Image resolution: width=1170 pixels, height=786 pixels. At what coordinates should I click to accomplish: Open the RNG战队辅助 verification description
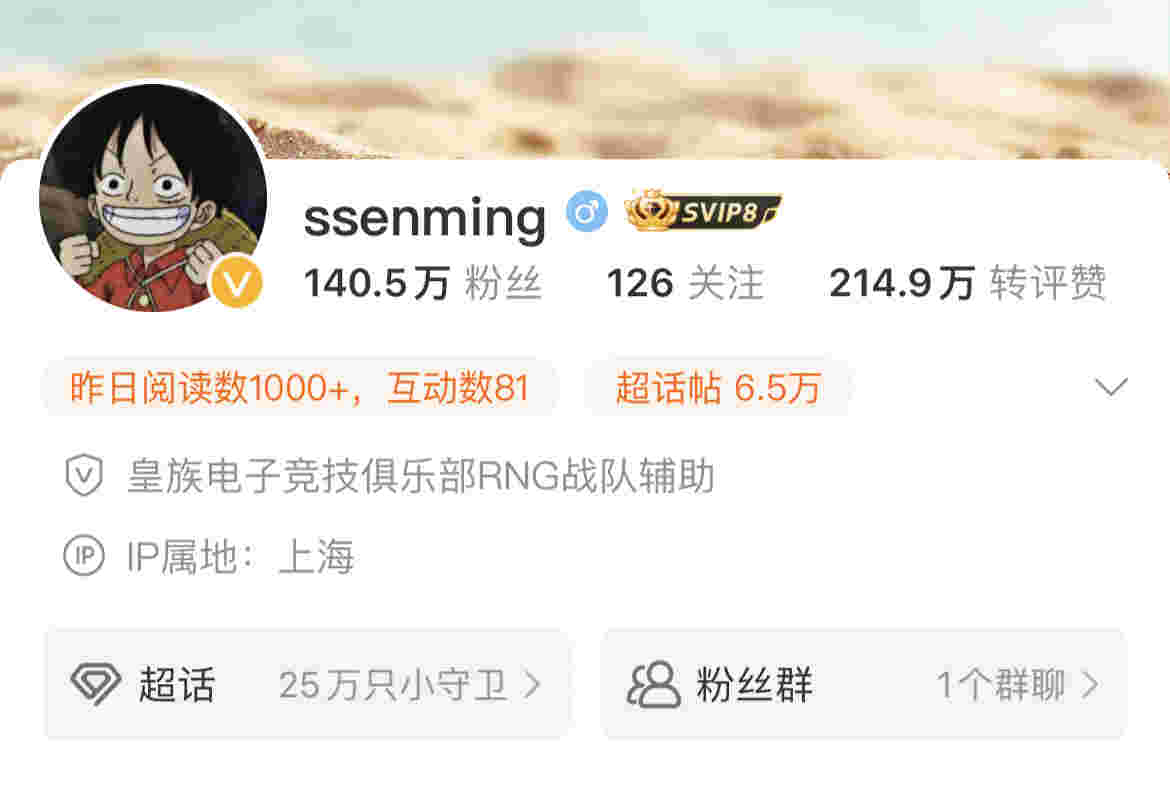421,475
